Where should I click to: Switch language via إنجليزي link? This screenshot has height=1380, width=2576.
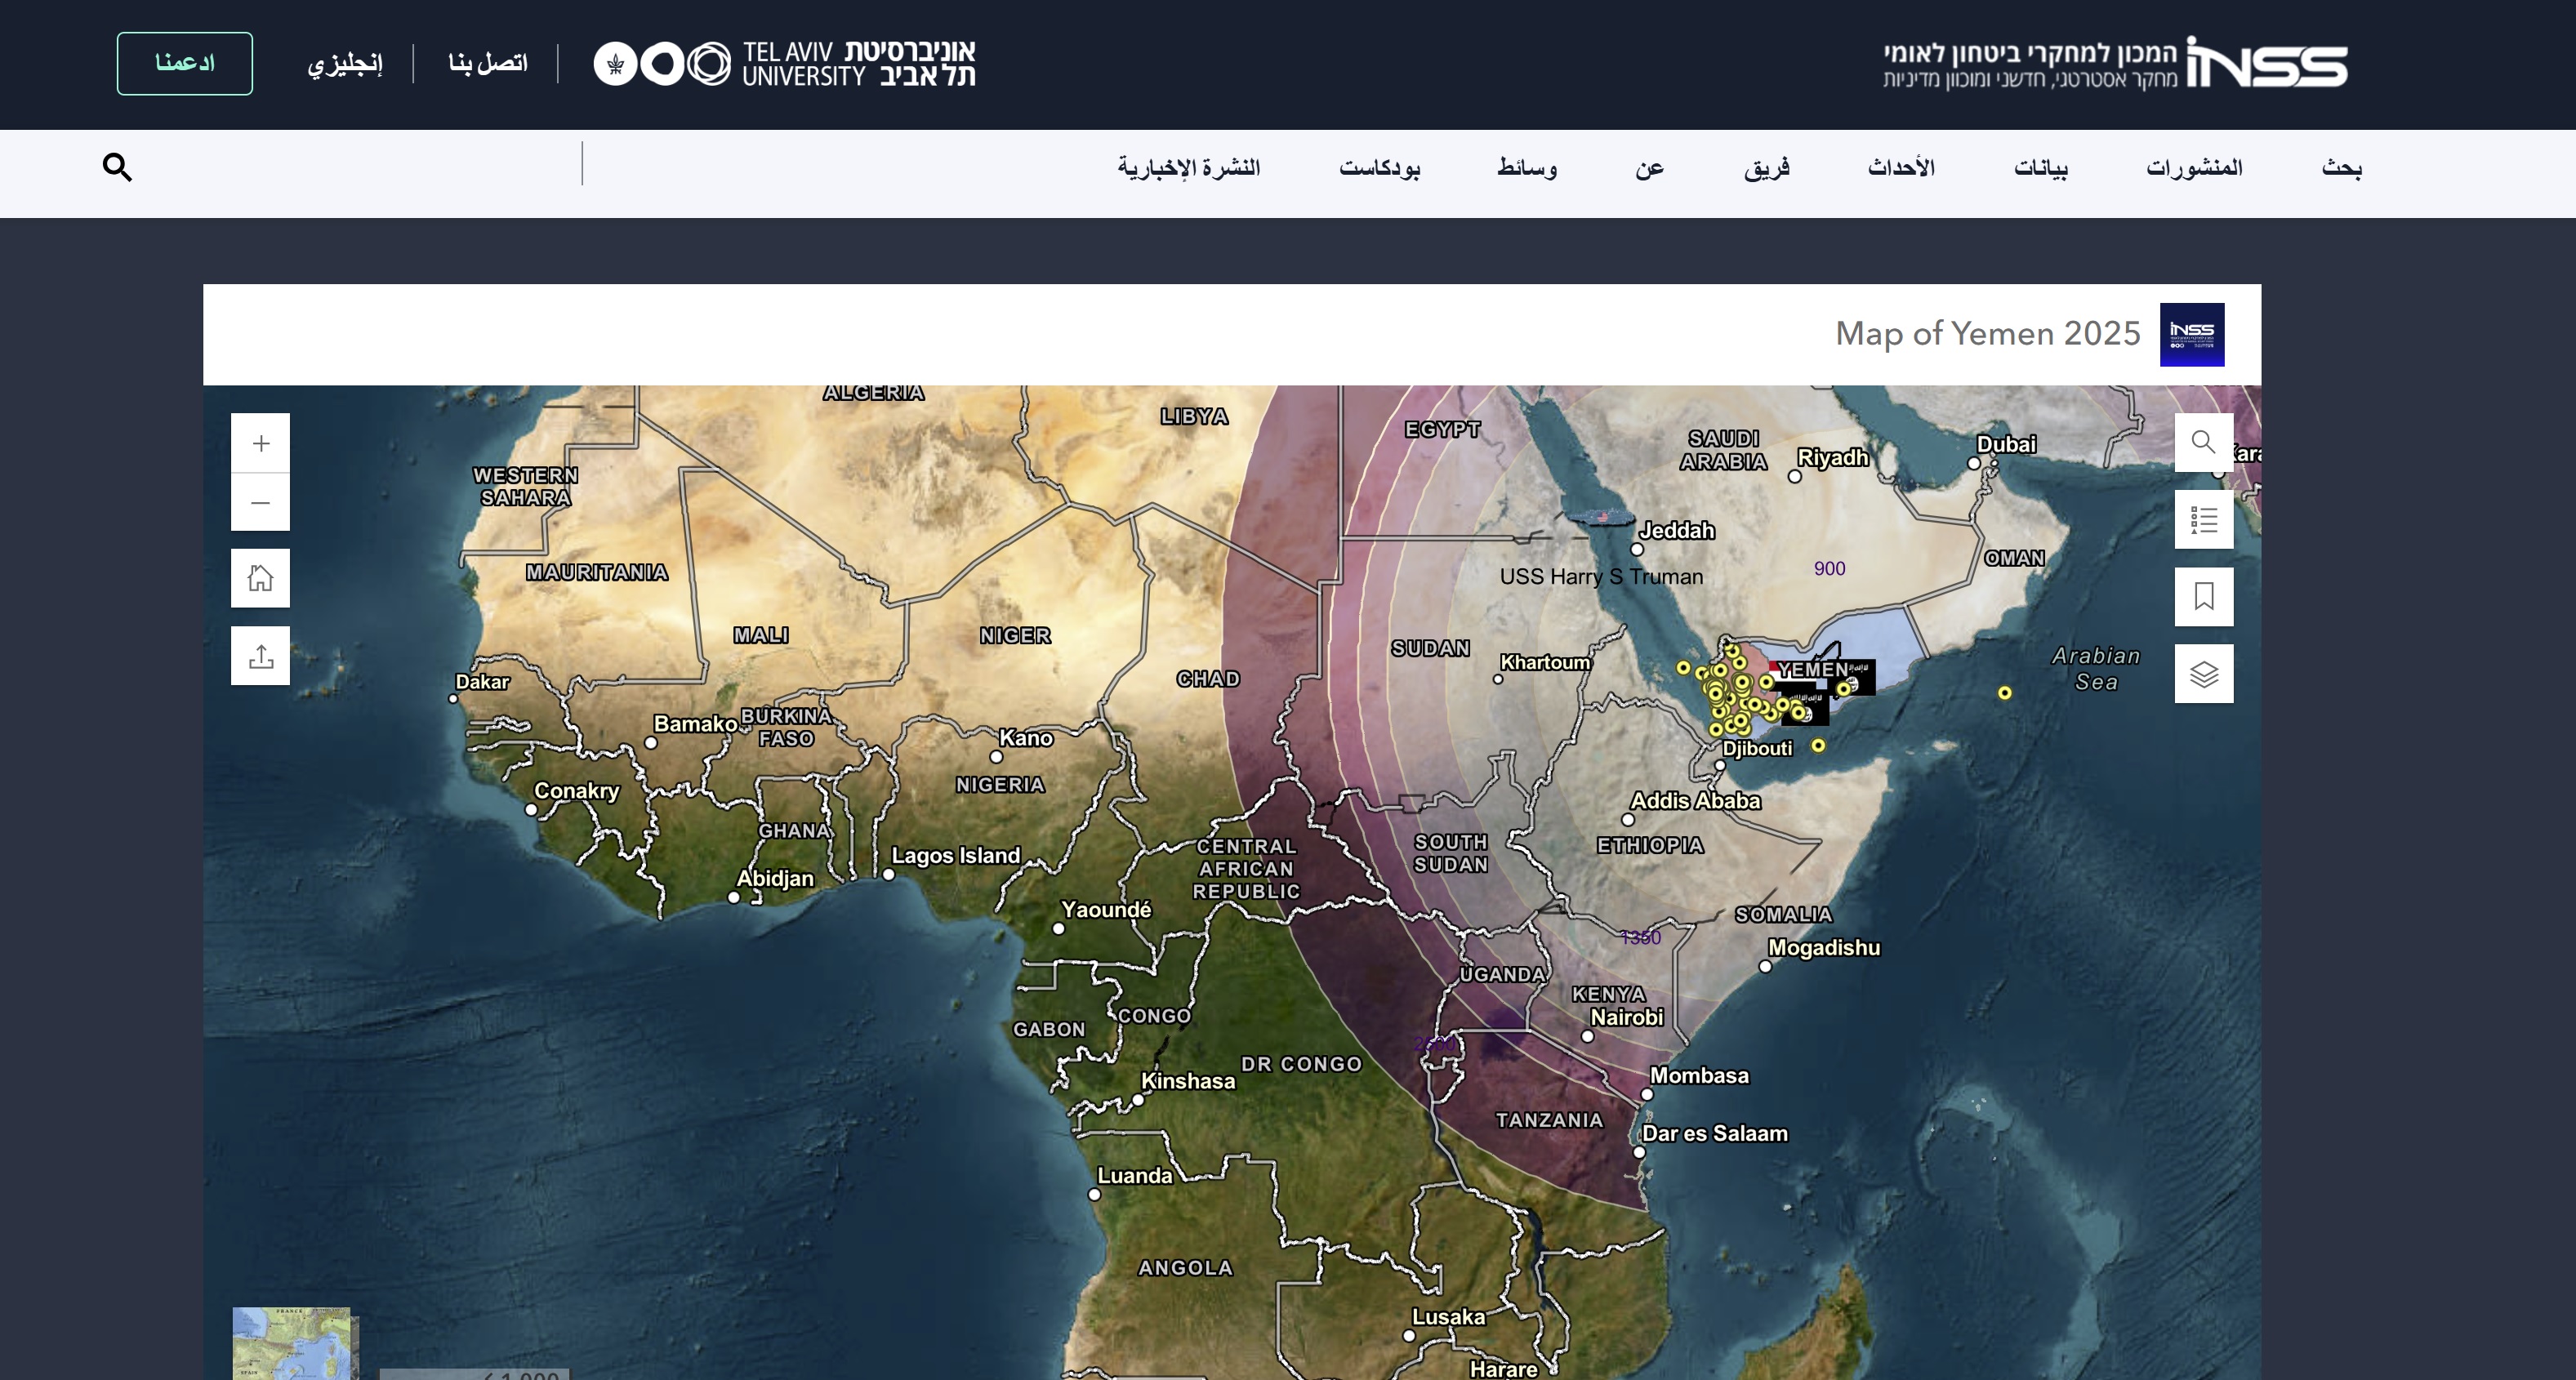click(x=345, y=64)
